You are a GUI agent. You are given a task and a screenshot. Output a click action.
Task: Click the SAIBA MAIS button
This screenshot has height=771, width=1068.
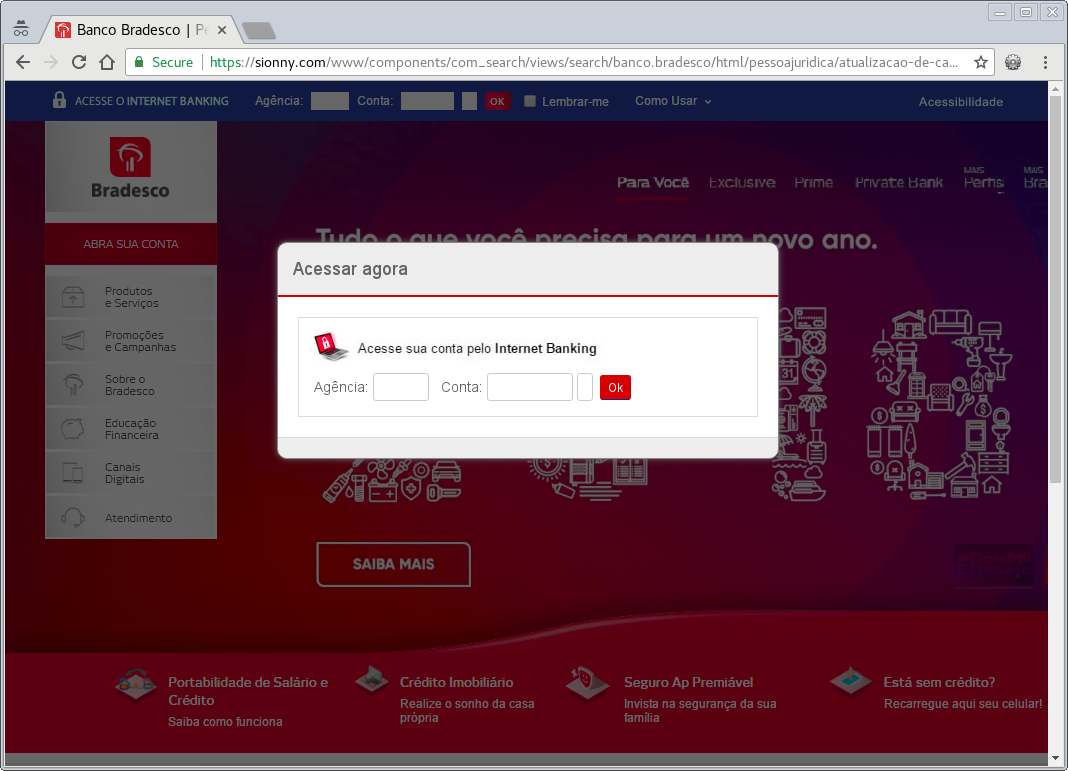[x=393, y=564]
